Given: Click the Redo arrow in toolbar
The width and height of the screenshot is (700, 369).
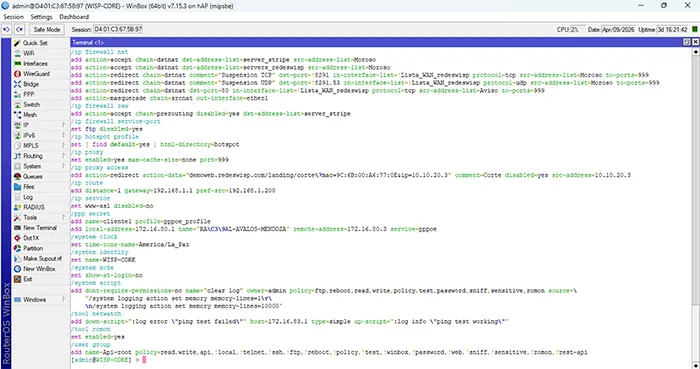Looking at the screenshot, I should point(19,29).
